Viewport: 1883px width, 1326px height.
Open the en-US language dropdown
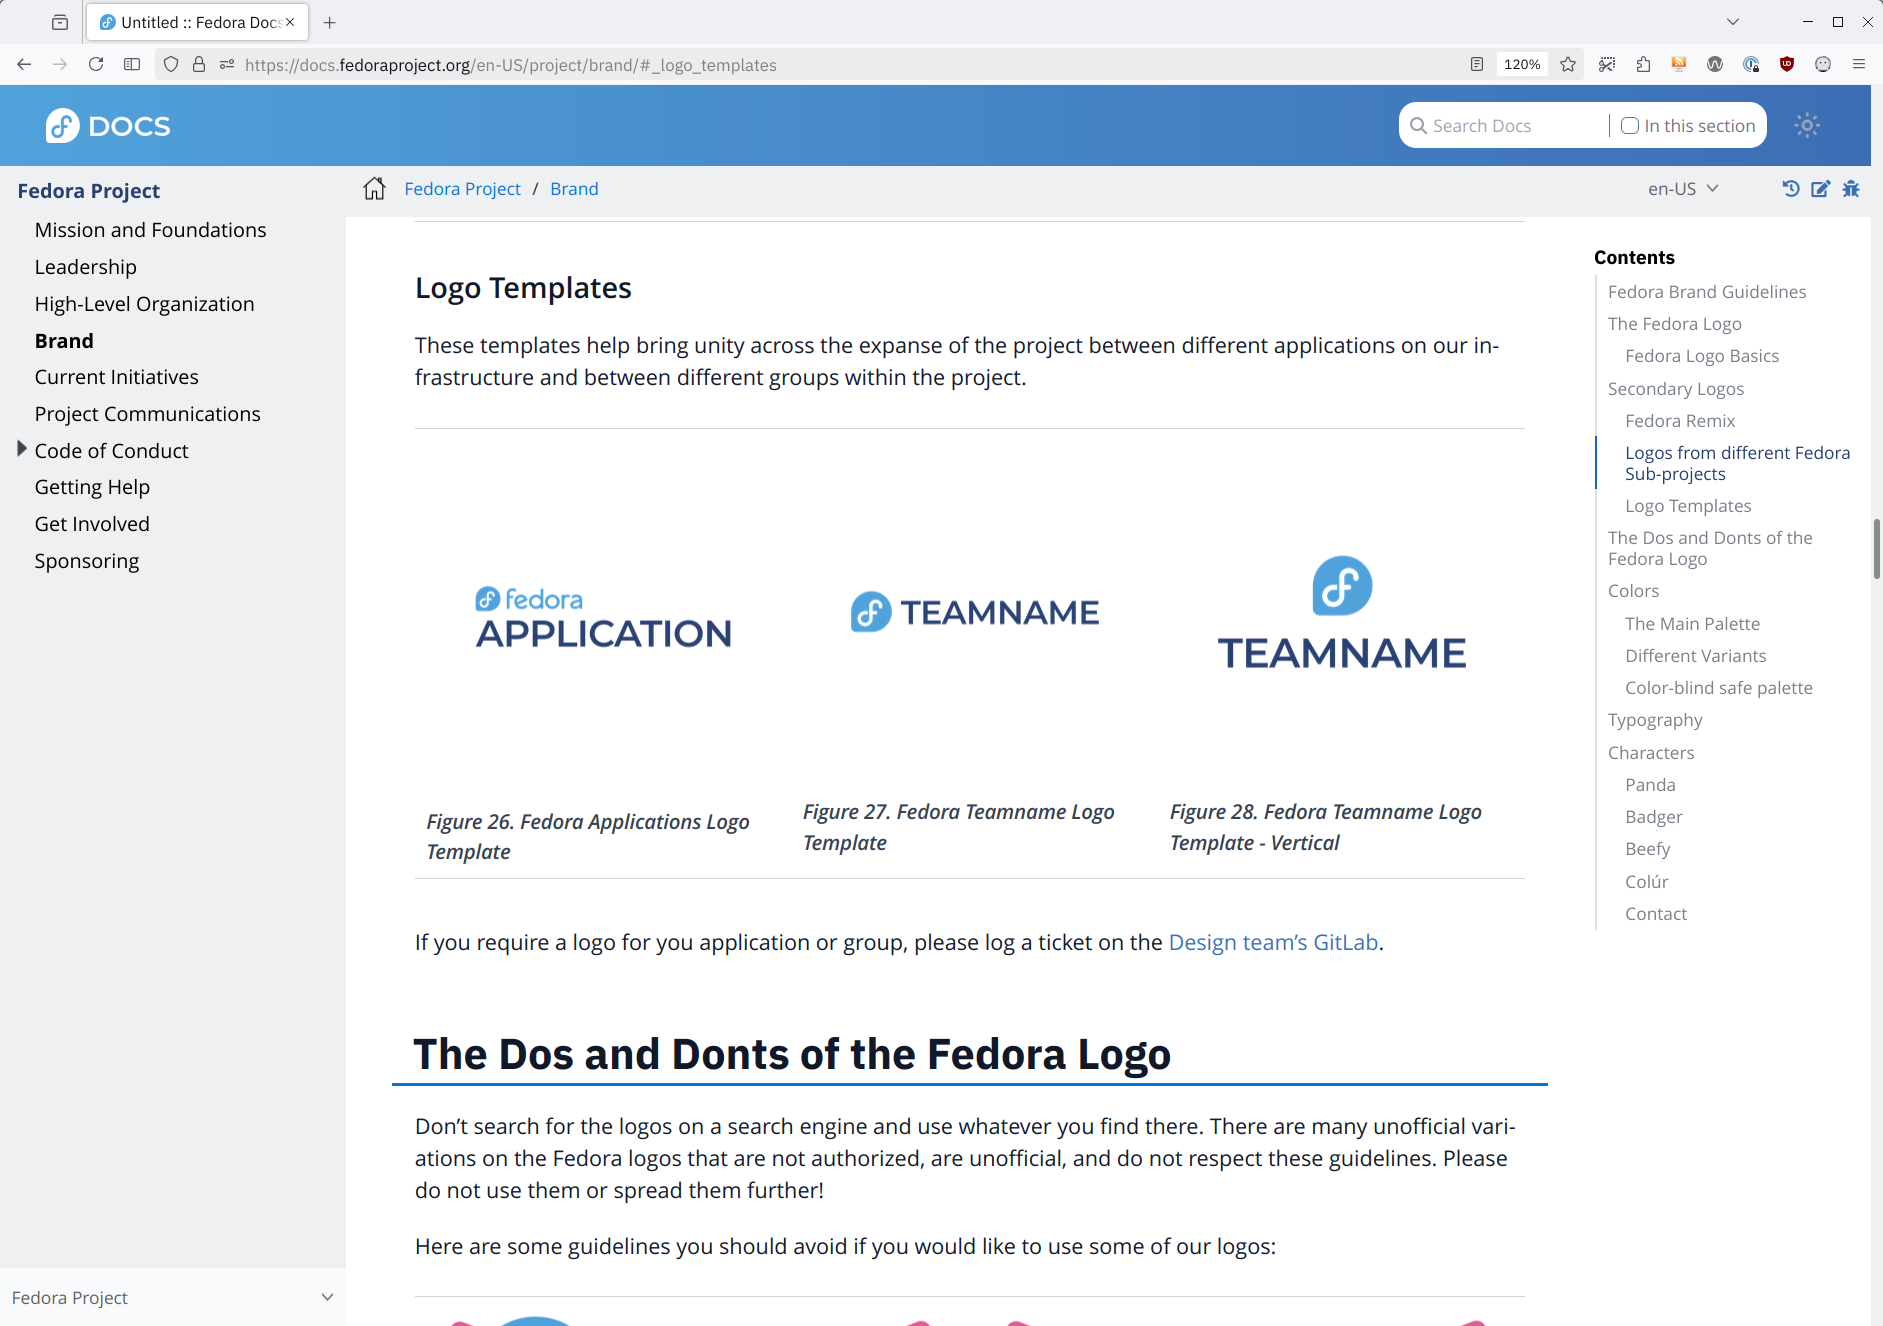click(1683, 189)
